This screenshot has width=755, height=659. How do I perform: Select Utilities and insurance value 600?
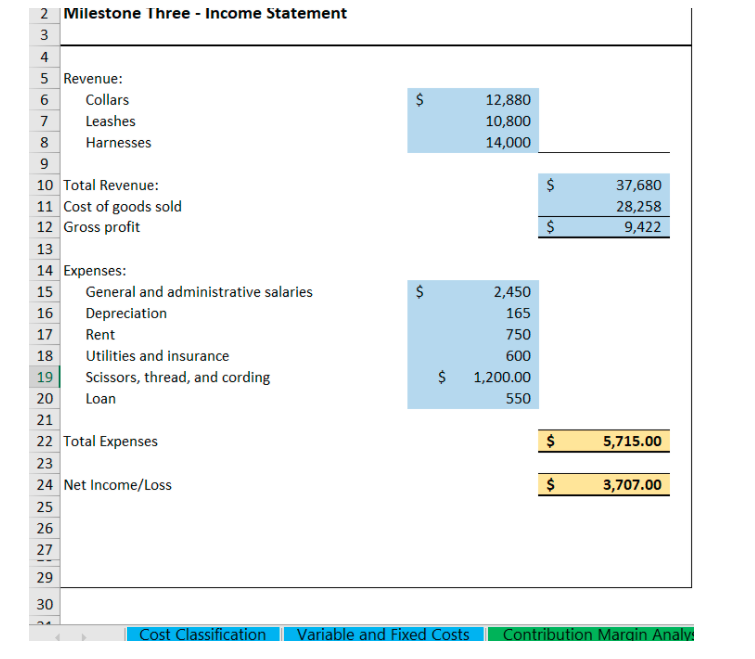[x=473, y=355]
